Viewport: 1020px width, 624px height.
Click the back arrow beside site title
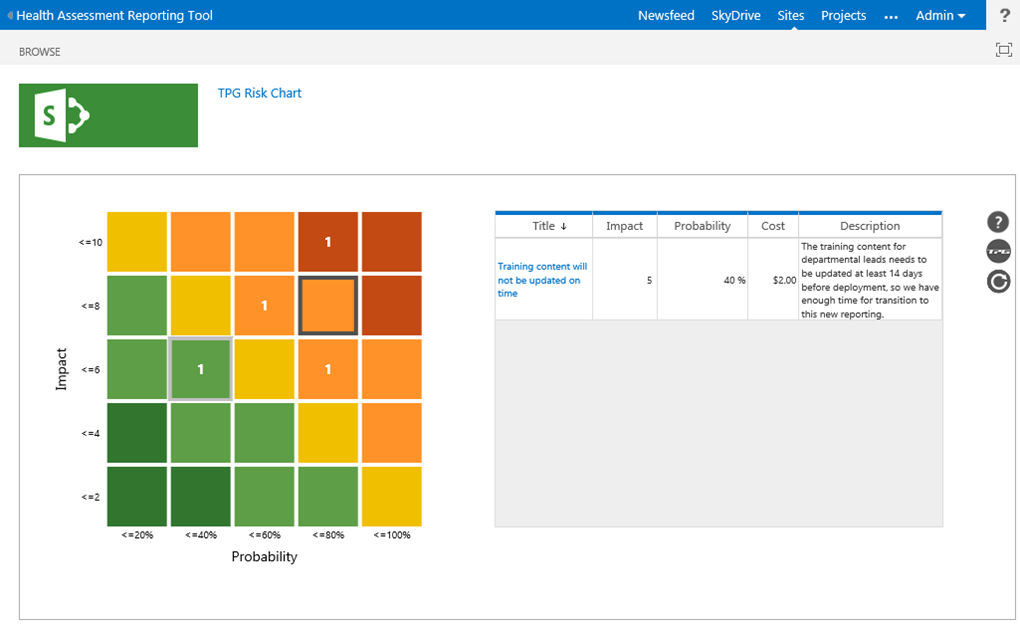(x=10, y=16)
